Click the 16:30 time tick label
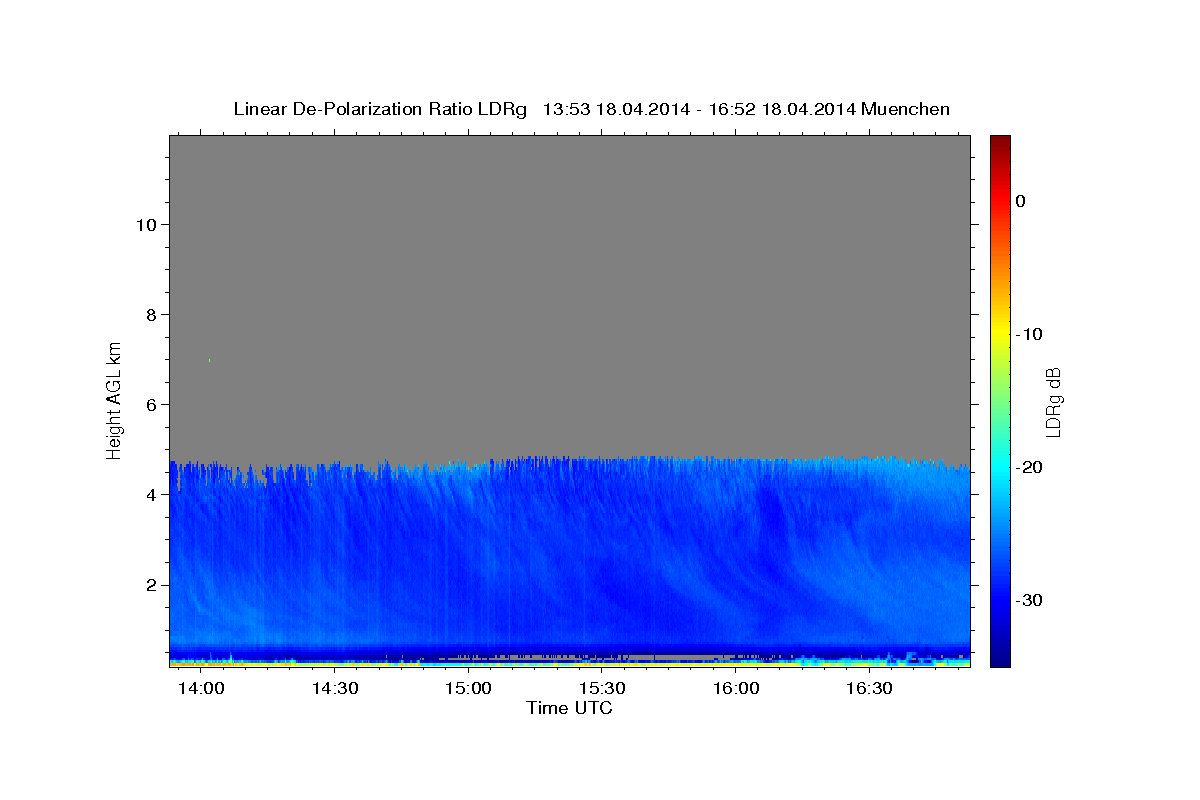The height and width of the screenshot is (800, 1200). click(x=870, y=689)
